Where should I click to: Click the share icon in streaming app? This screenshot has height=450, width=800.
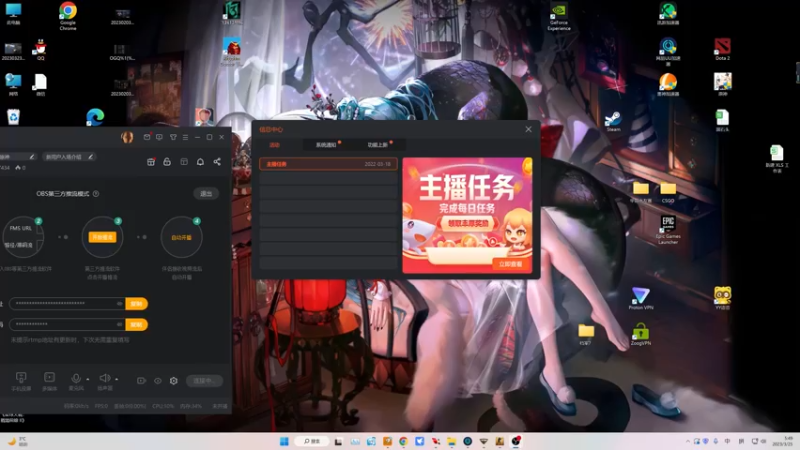217,162
